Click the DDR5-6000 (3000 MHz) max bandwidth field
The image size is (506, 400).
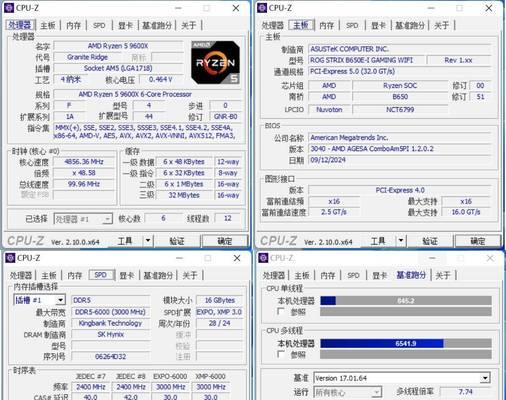tap(111, 312)
